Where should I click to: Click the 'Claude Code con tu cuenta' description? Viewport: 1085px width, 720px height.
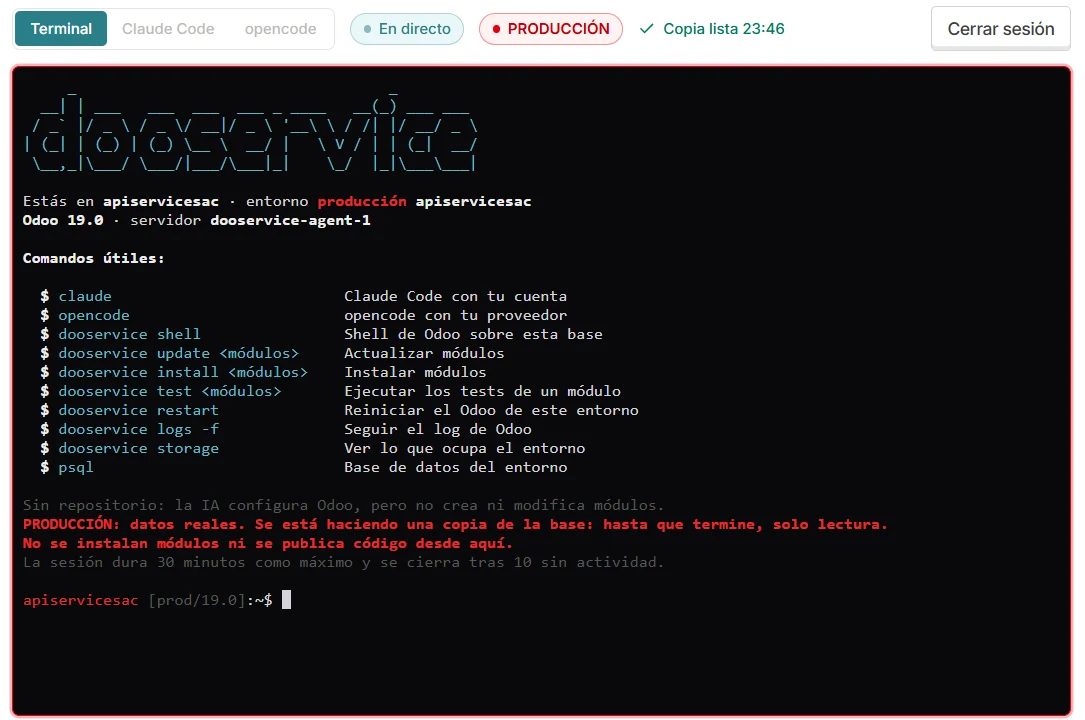coord(455,296)
